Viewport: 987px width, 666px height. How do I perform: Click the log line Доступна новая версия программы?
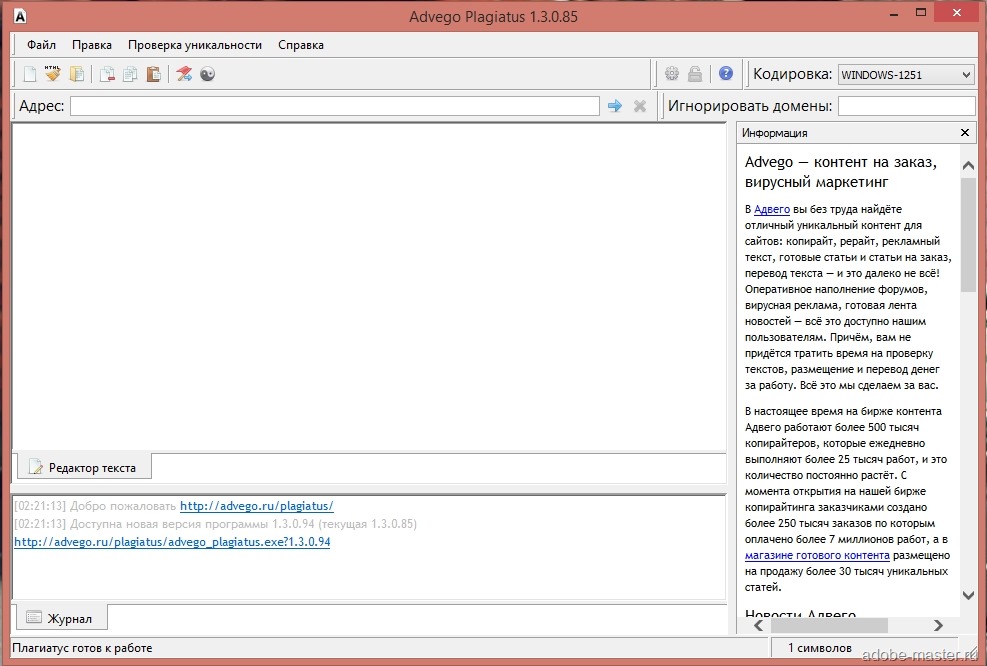click(x=215, y=524)
